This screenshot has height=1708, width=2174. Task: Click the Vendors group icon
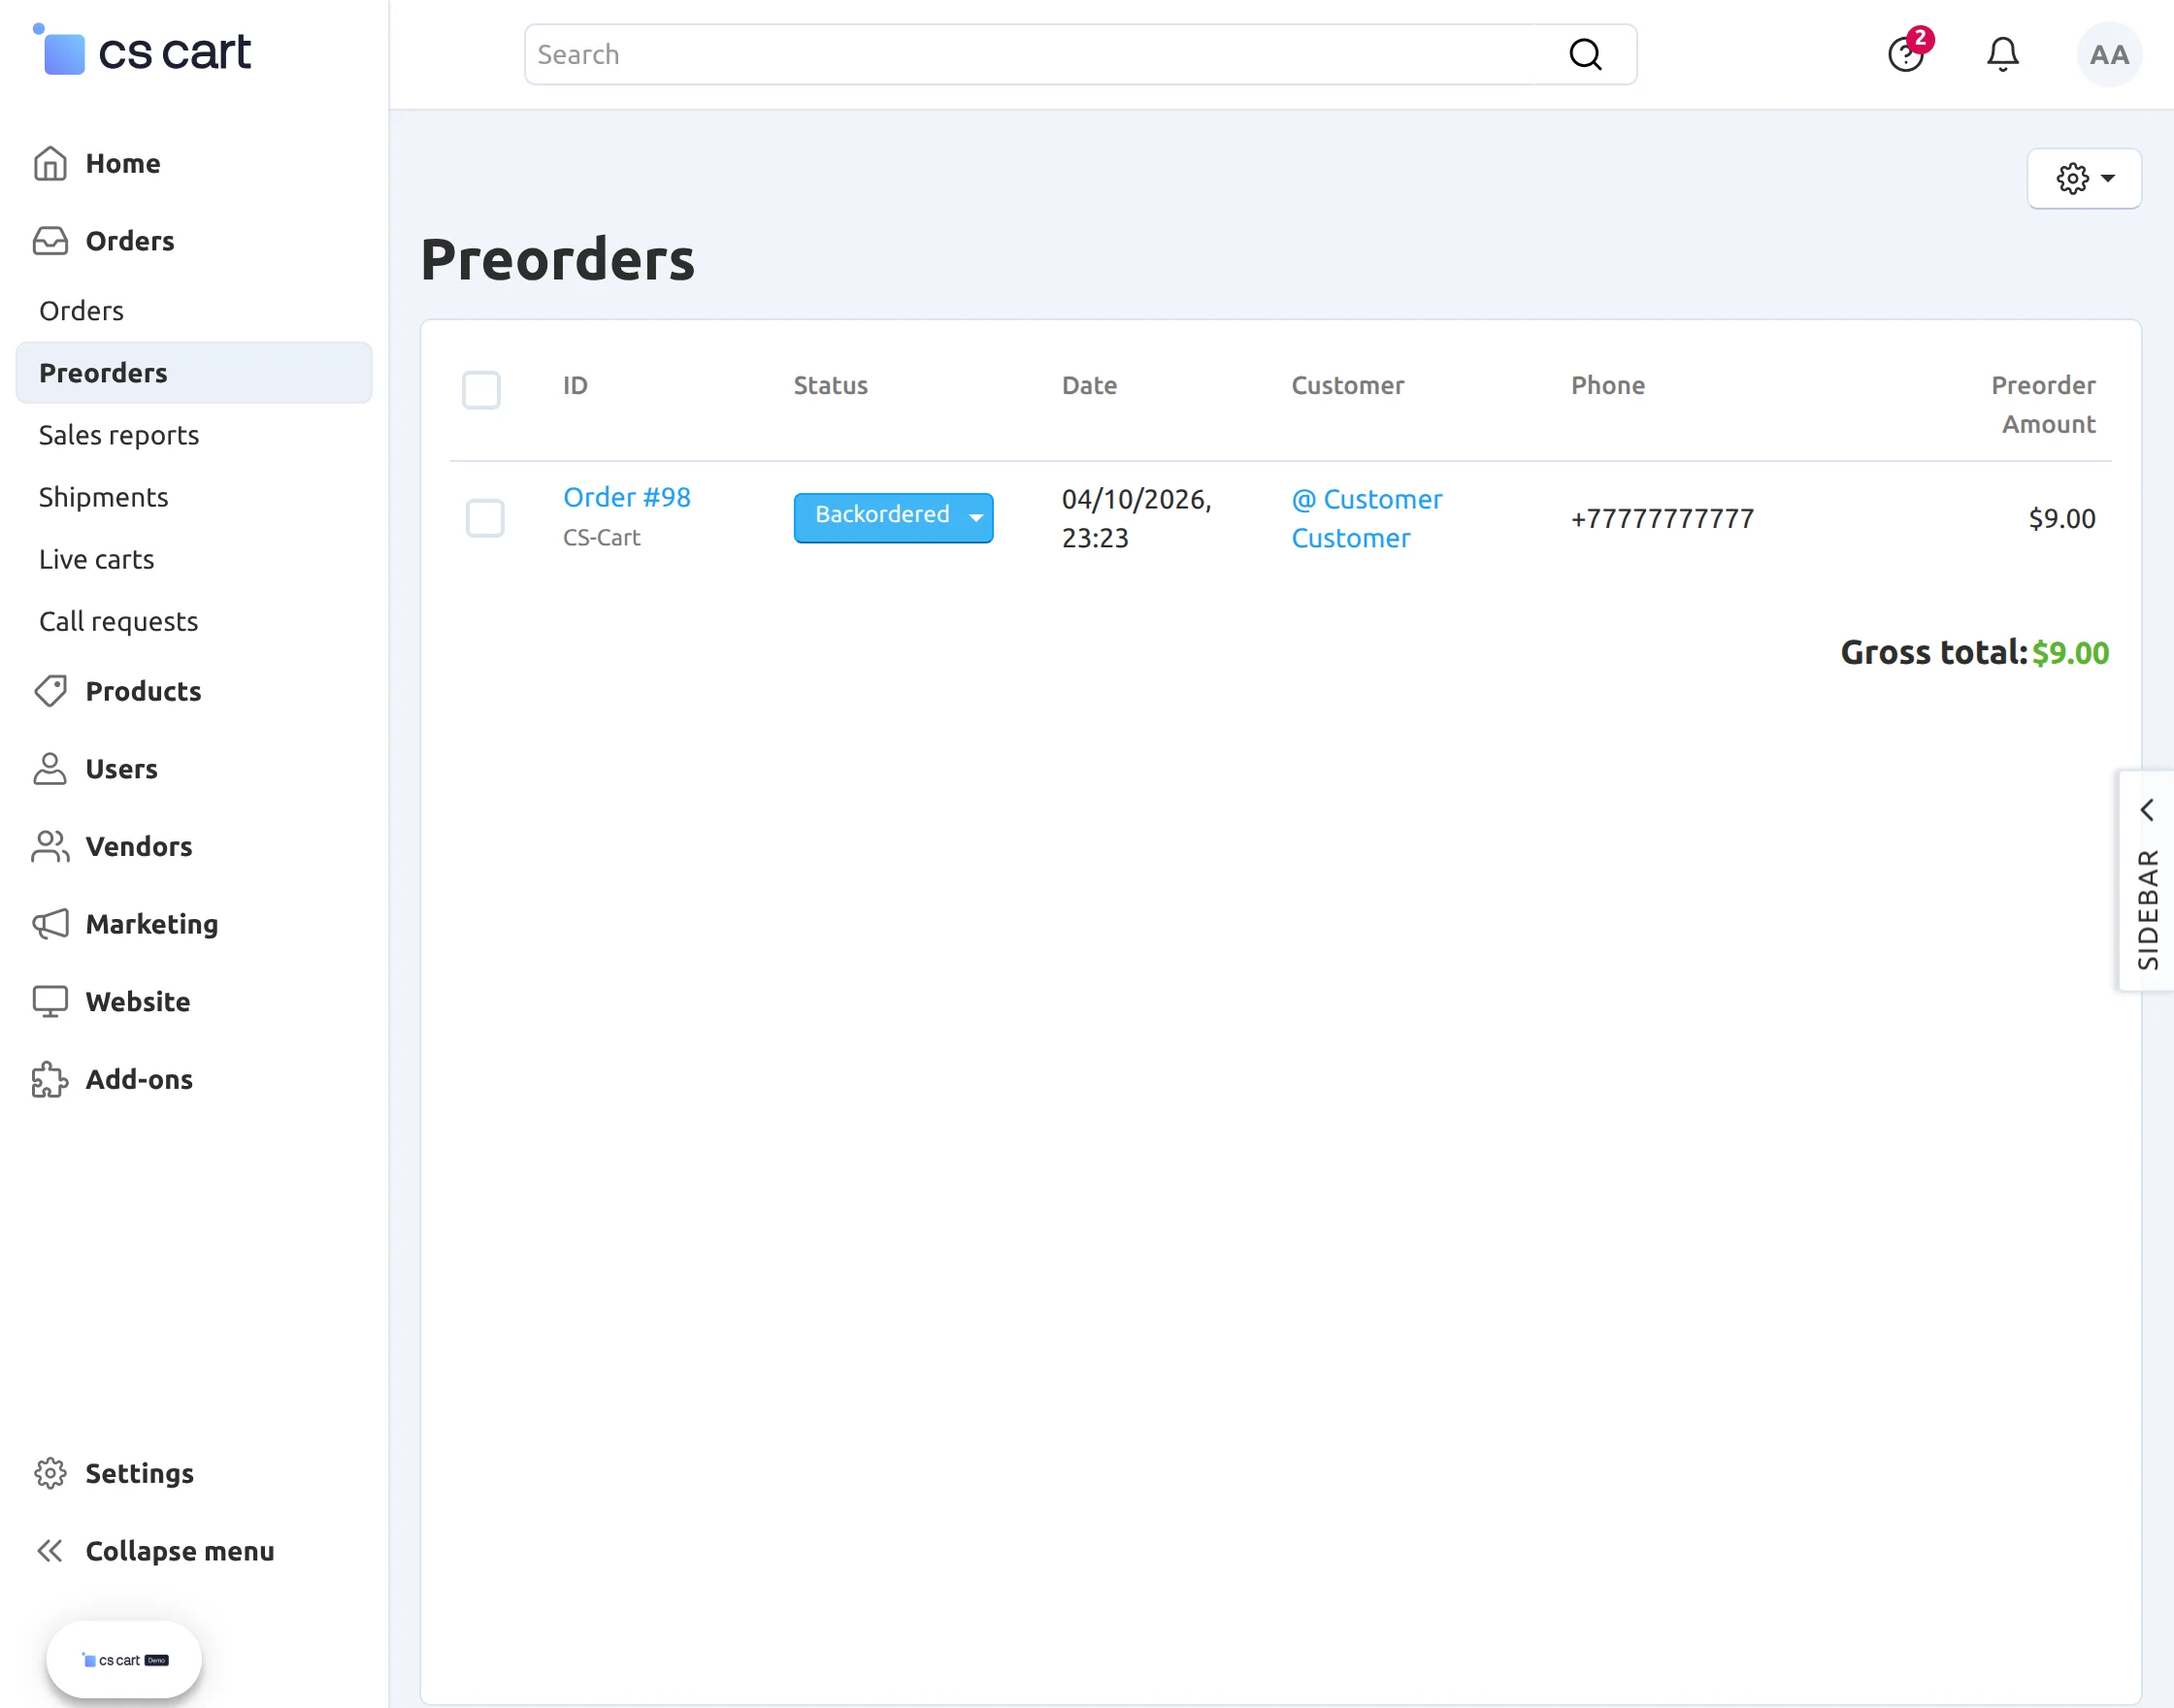click(50, 846)
